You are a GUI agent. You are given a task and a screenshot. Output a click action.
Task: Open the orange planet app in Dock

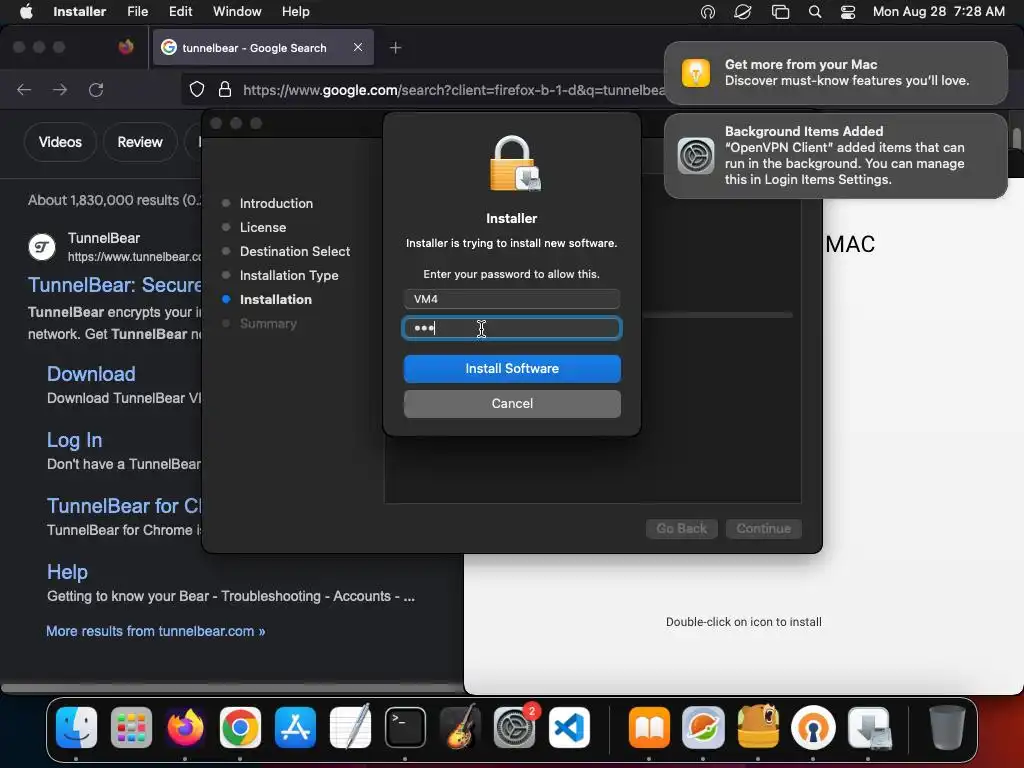click(x=703, y=727)
